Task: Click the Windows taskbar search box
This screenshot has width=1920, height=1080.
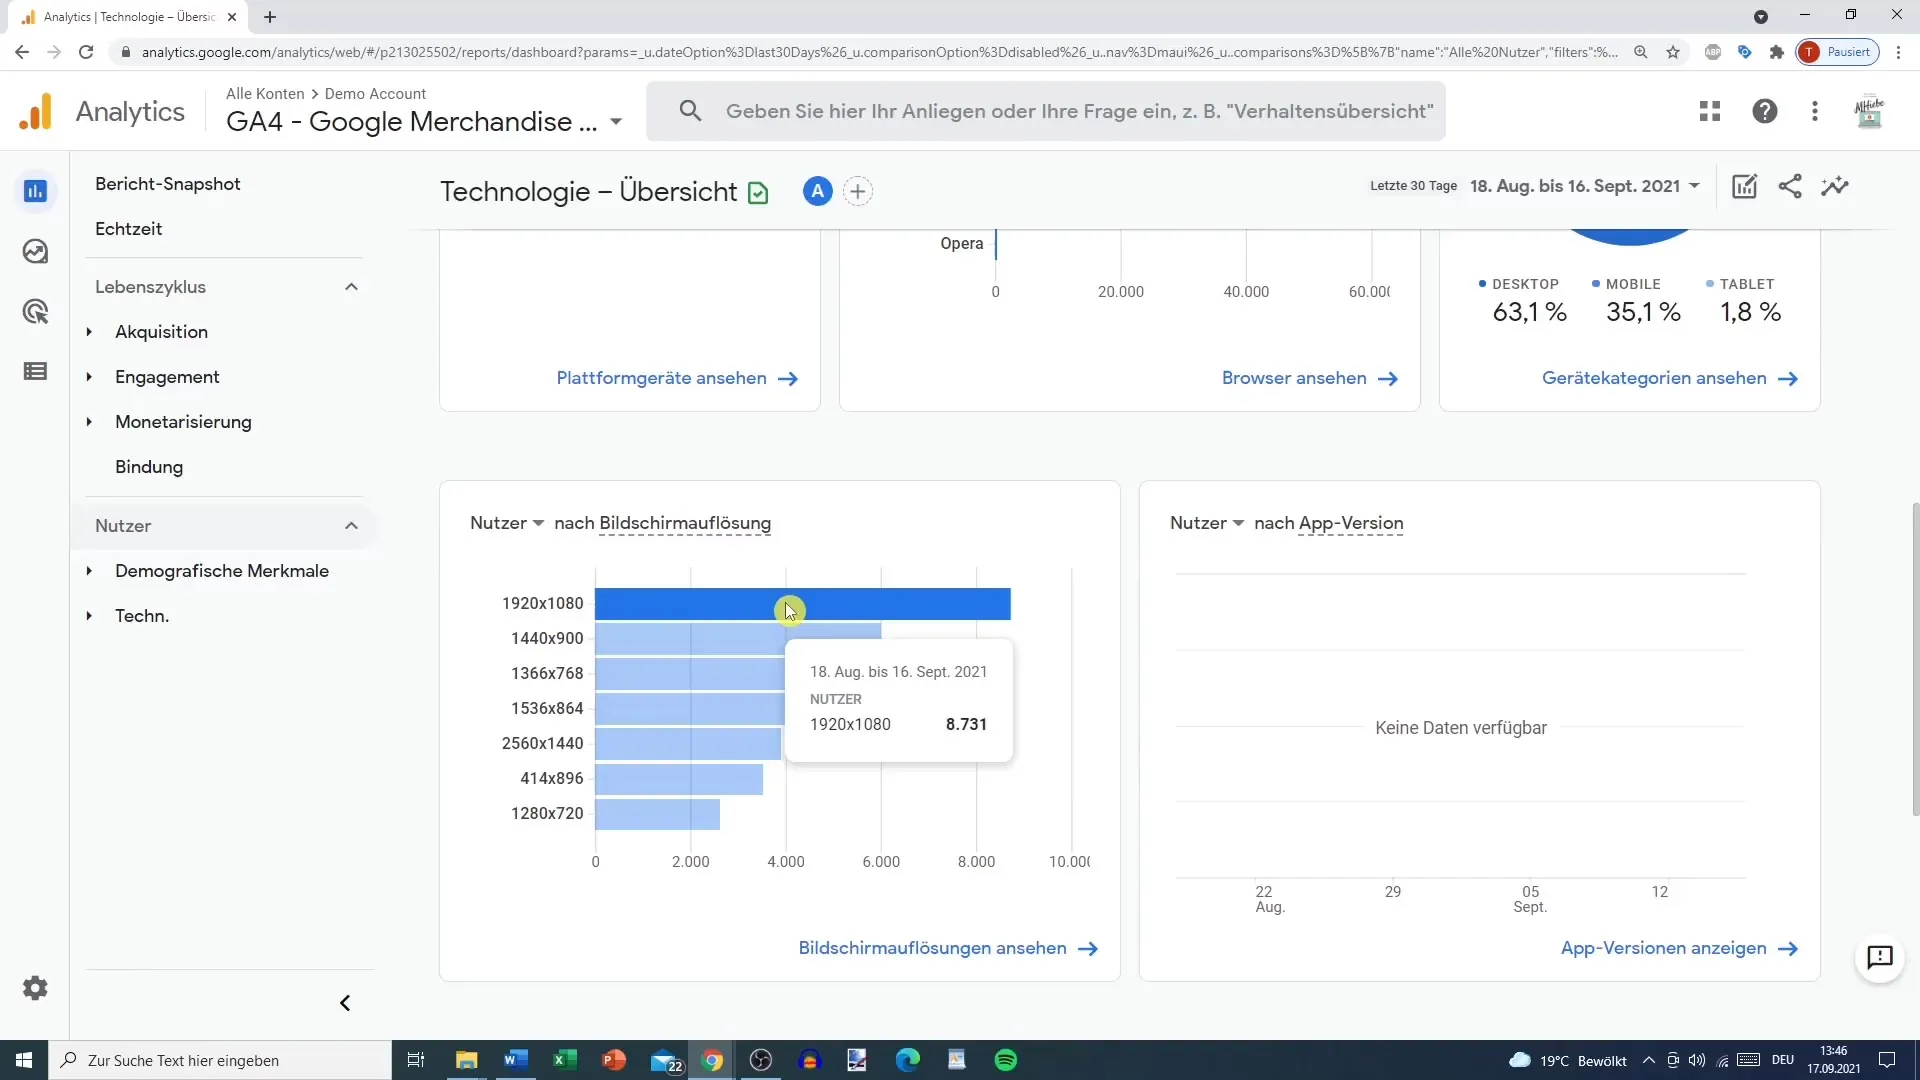Action: [220, 1060]
